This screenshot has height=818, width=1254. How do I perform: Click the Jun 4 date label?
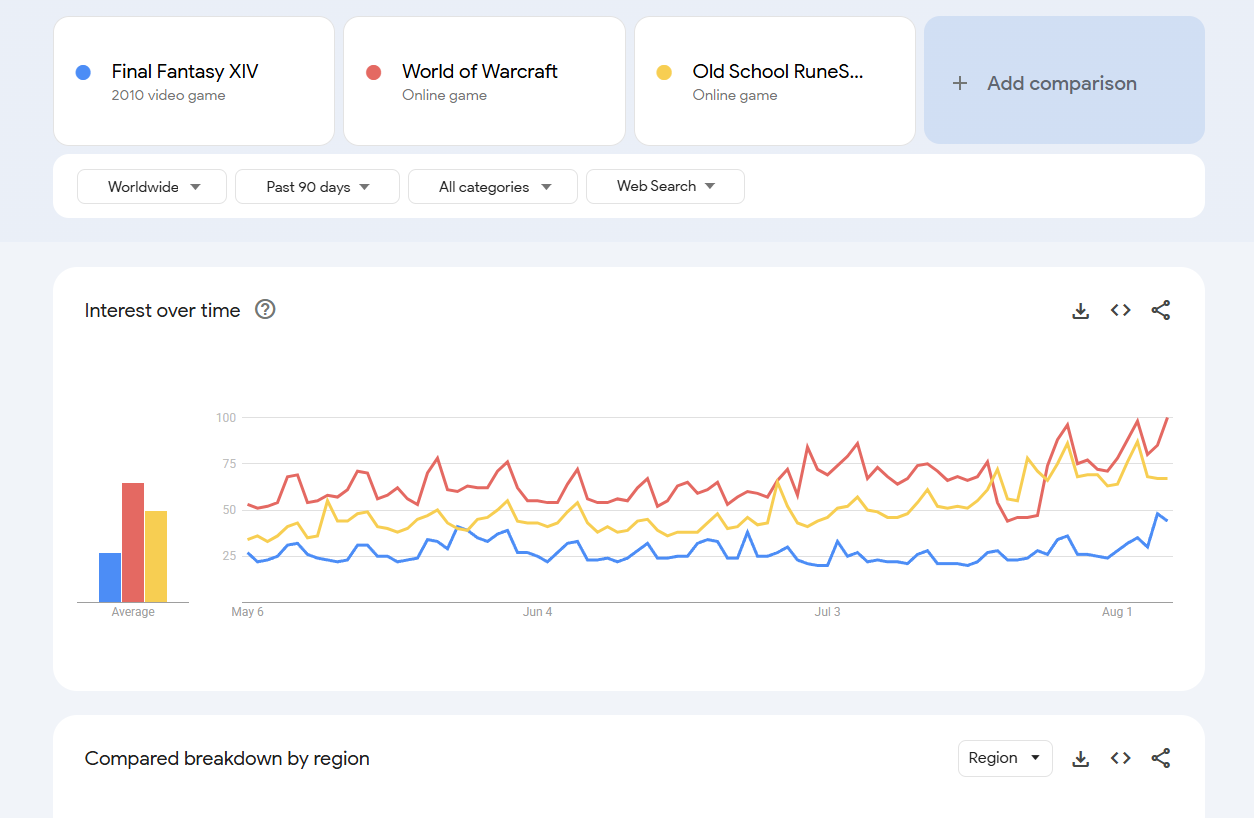tap(538, 612)
